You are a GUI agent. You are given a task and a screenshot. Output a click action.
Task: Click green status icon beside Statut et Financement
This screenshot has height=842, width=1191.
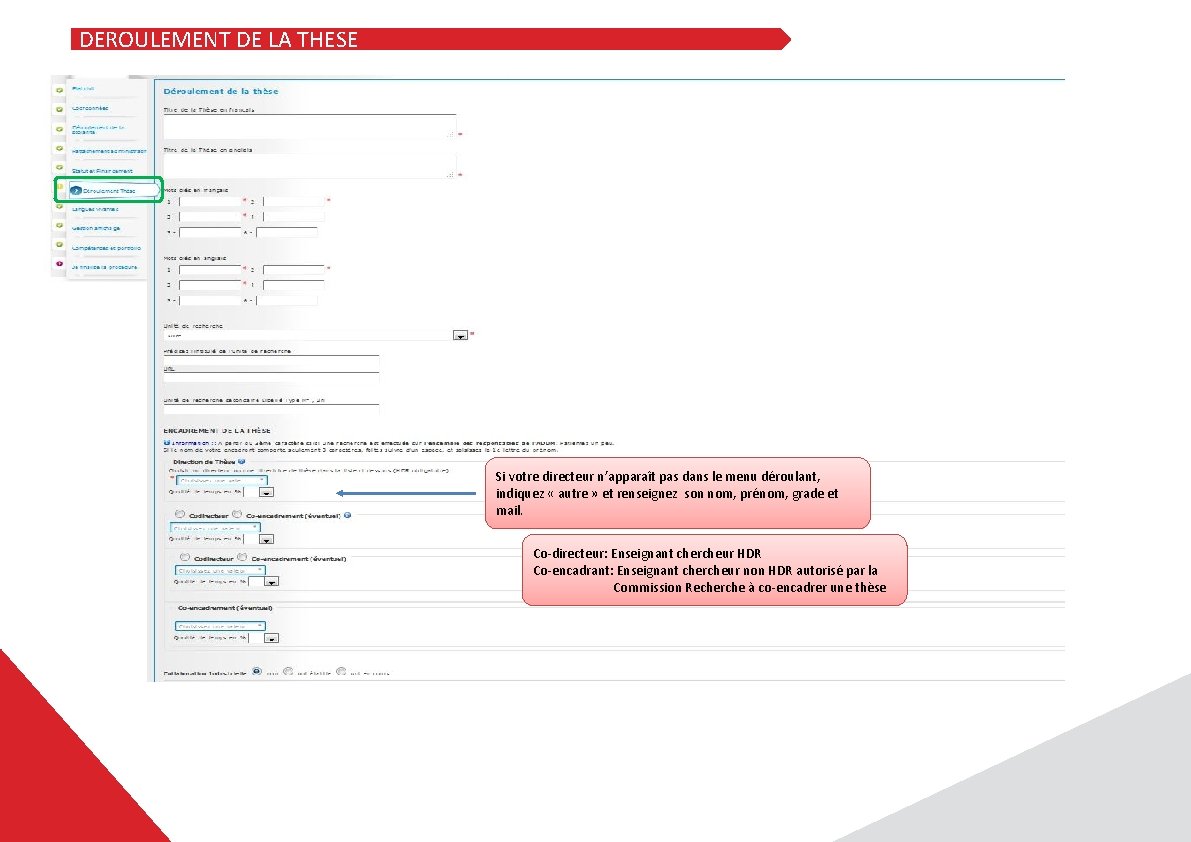[x=59, y=168]
